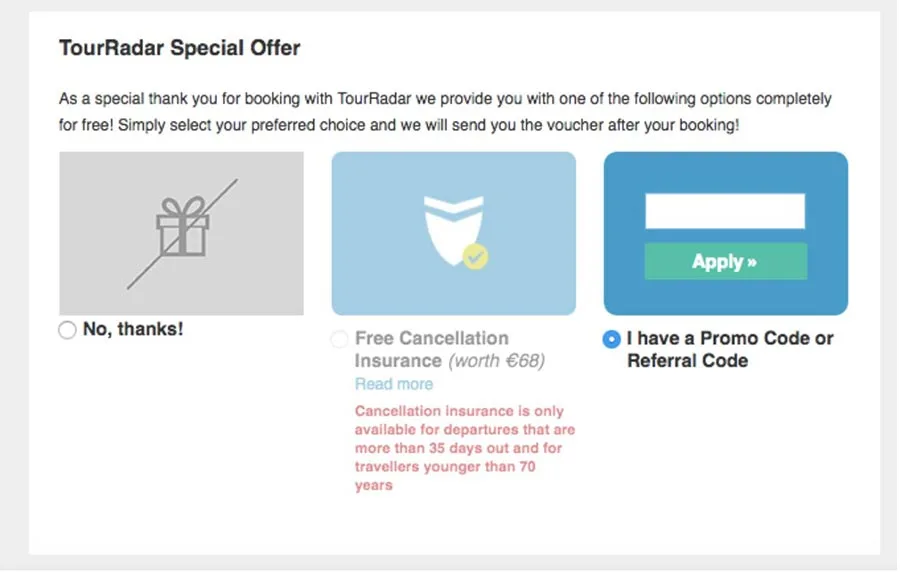Click the "TourRadar Special Offer" heading
900x572 pixels.
(x=180, y=48)
